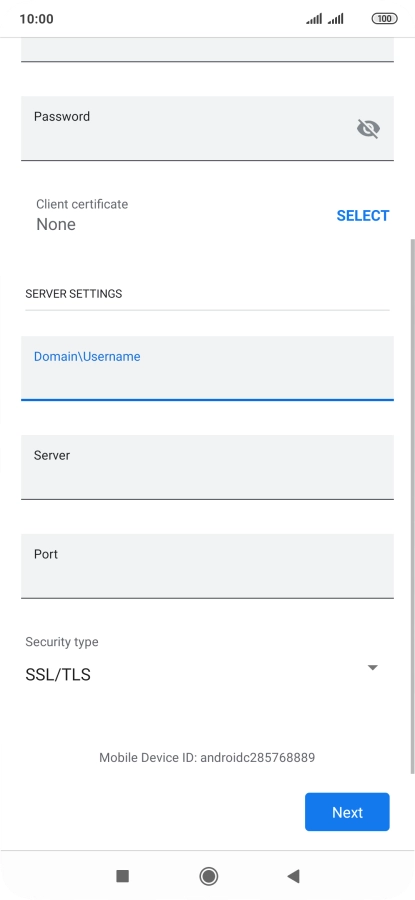415x900 pixels.
Task: Tap the Client certificate None value
Action: click(x=56, y=224)
